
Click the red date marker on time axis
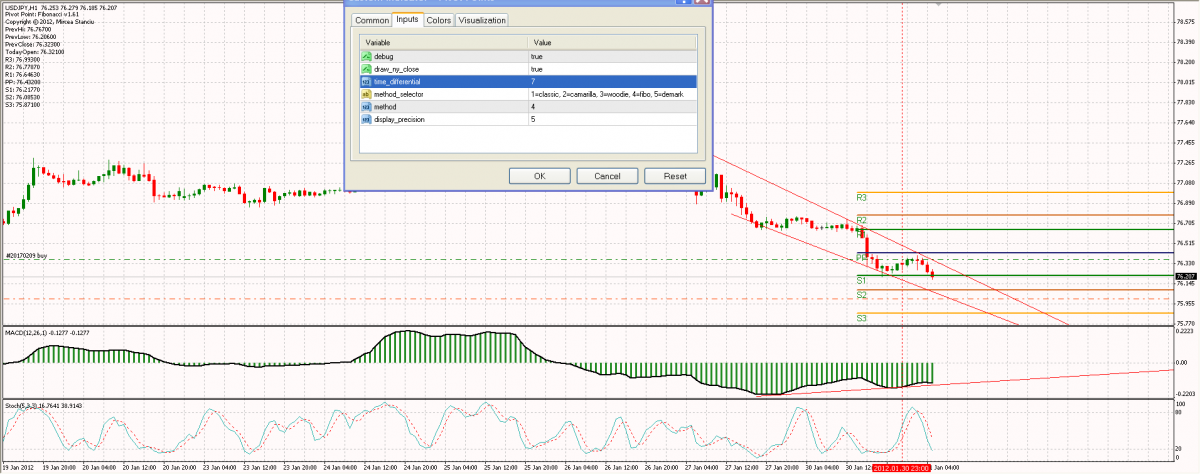coord(902,467)
